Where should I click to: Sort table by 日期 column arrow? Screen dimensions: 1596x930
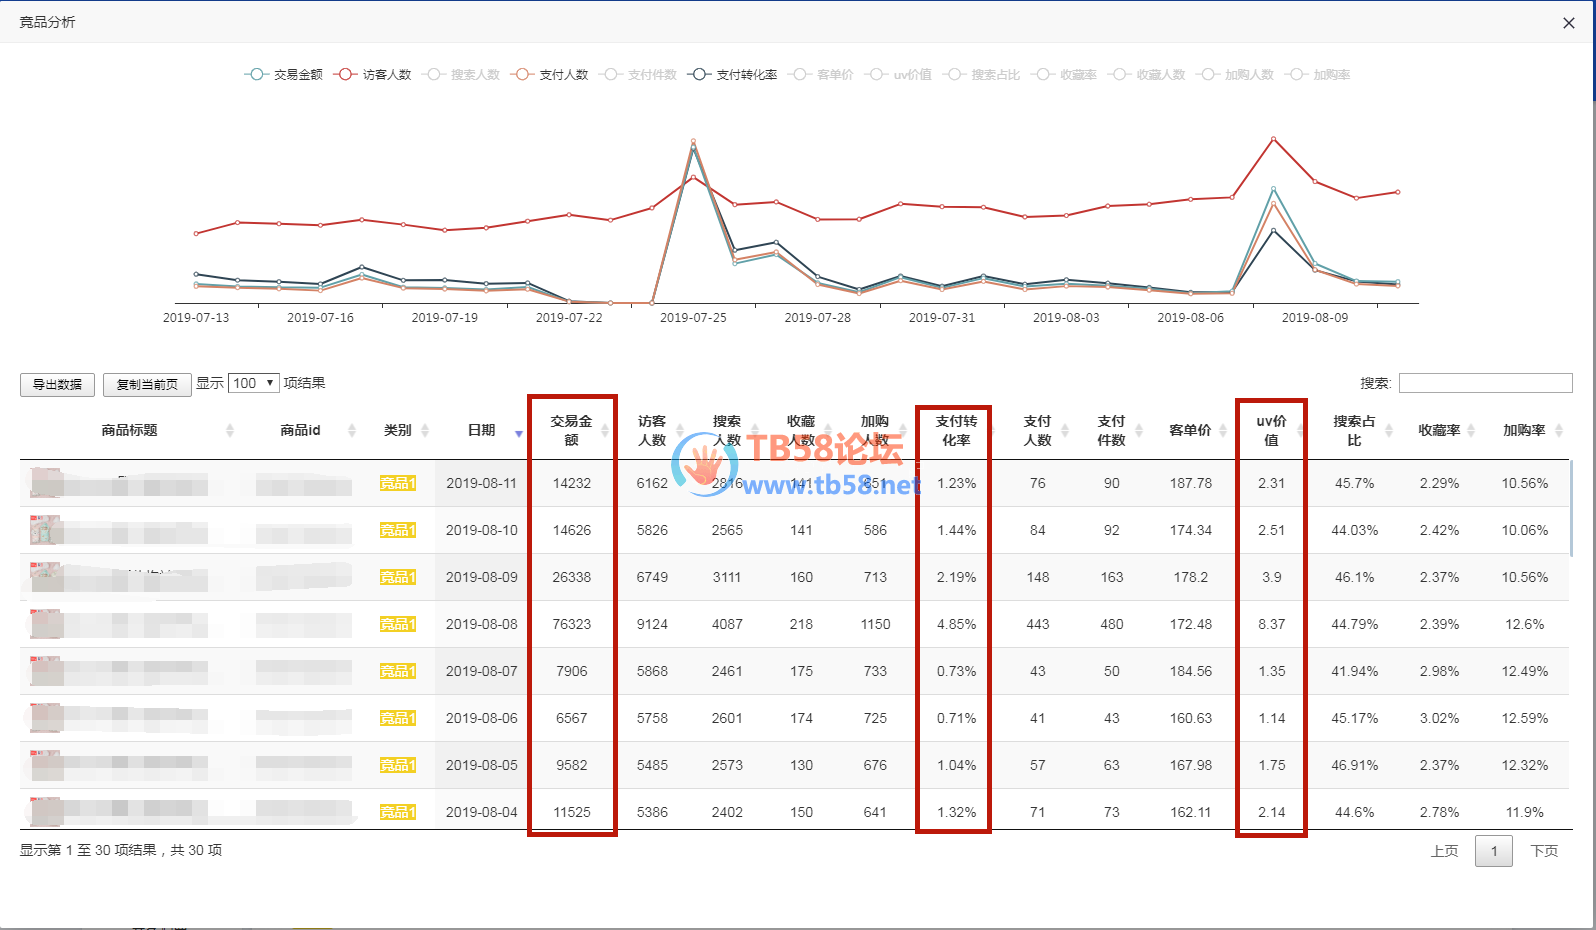(518, 432)
